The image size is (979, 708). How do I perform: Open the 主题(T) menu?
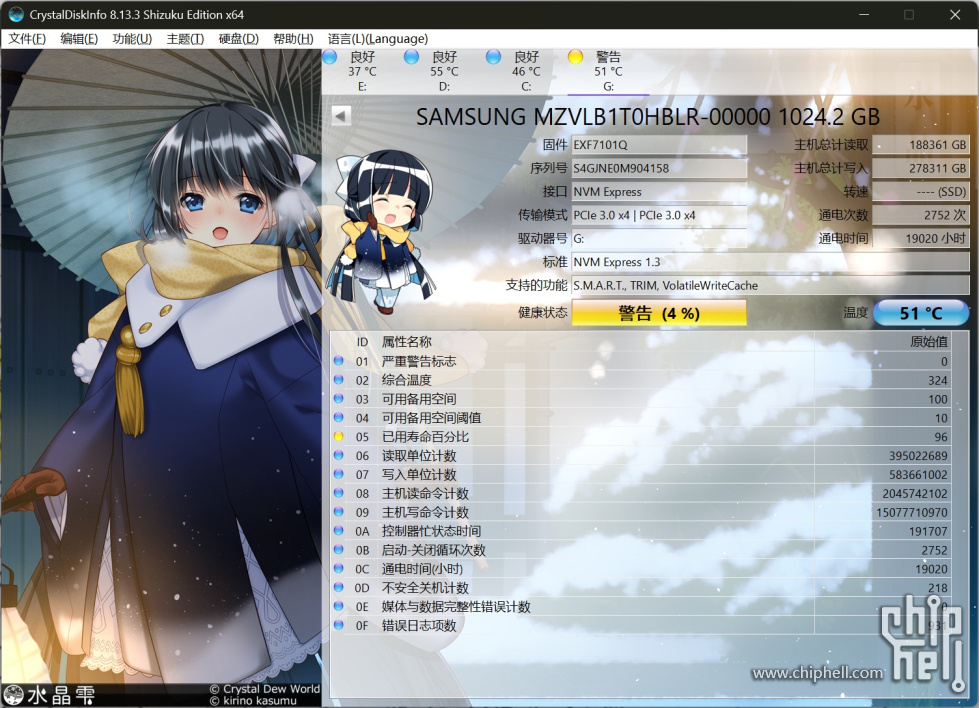point(185,39)
